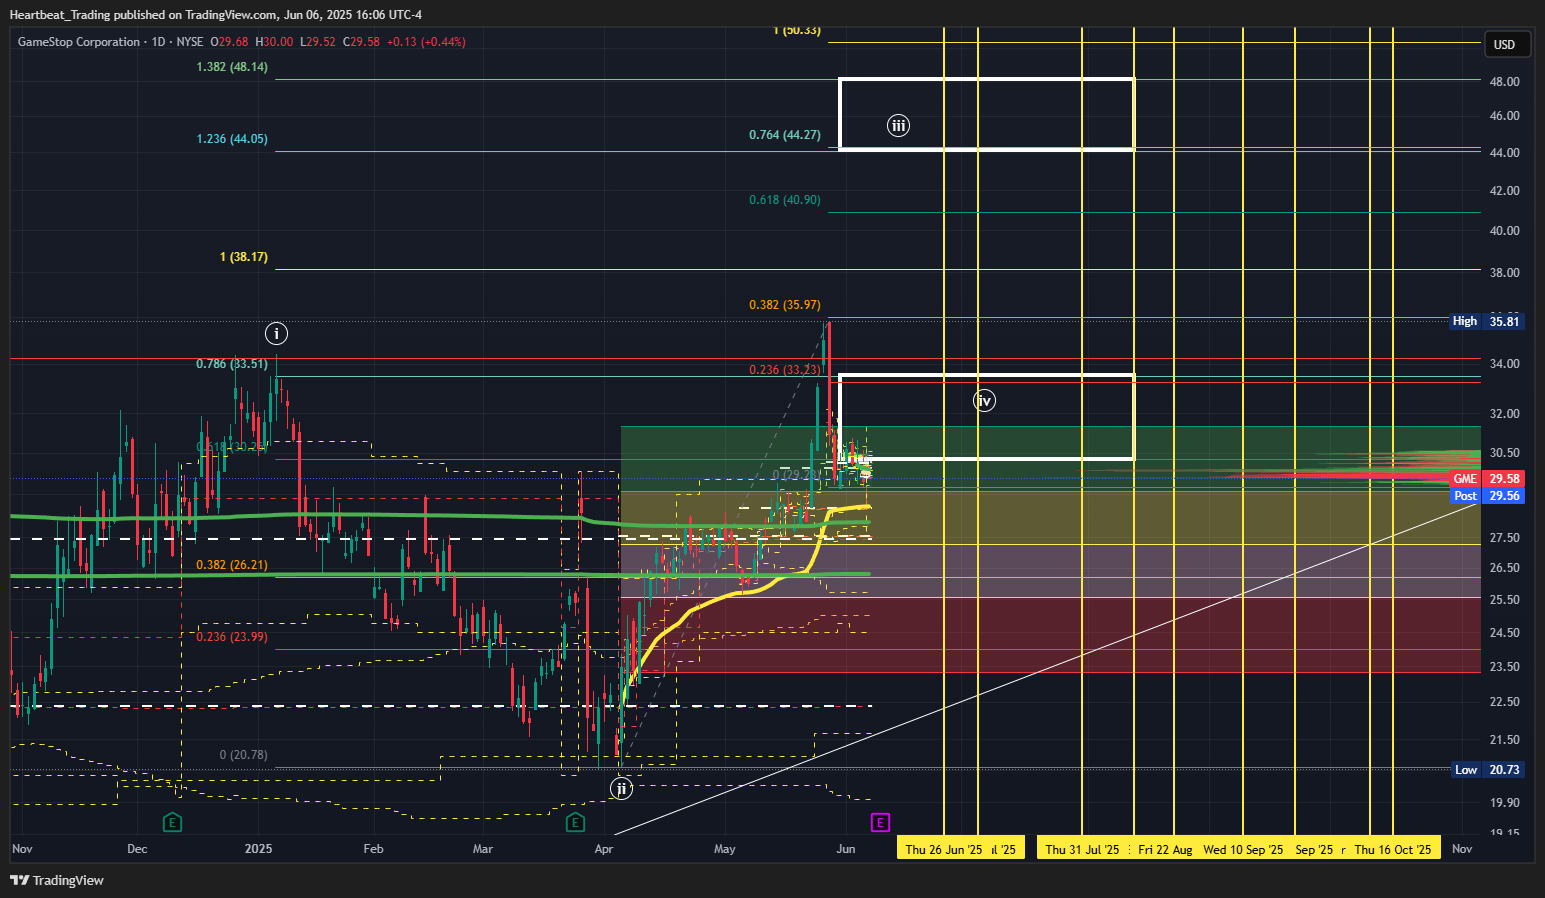The height and width of the screenshot is (898, 1545).
Task: Click the May label on time axis
Action: click(725, 849)
